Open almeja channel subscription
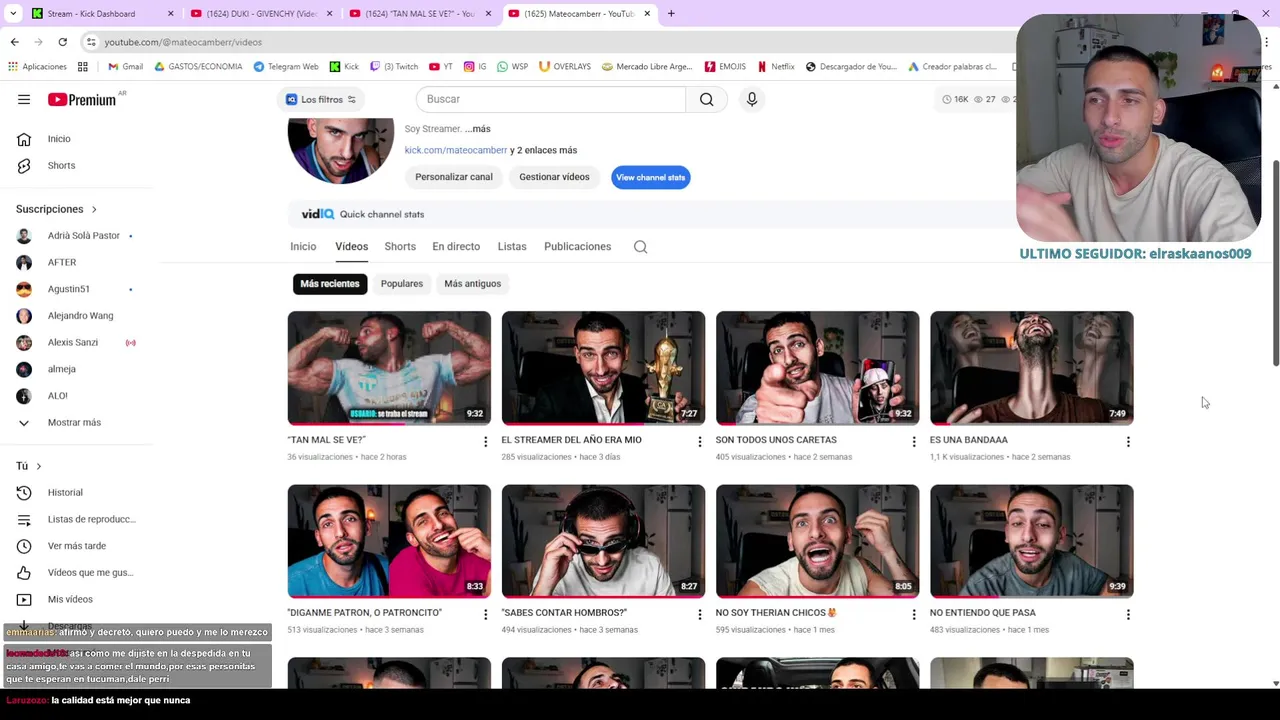Screen dimensions: 1280x720 coord(62,369)
